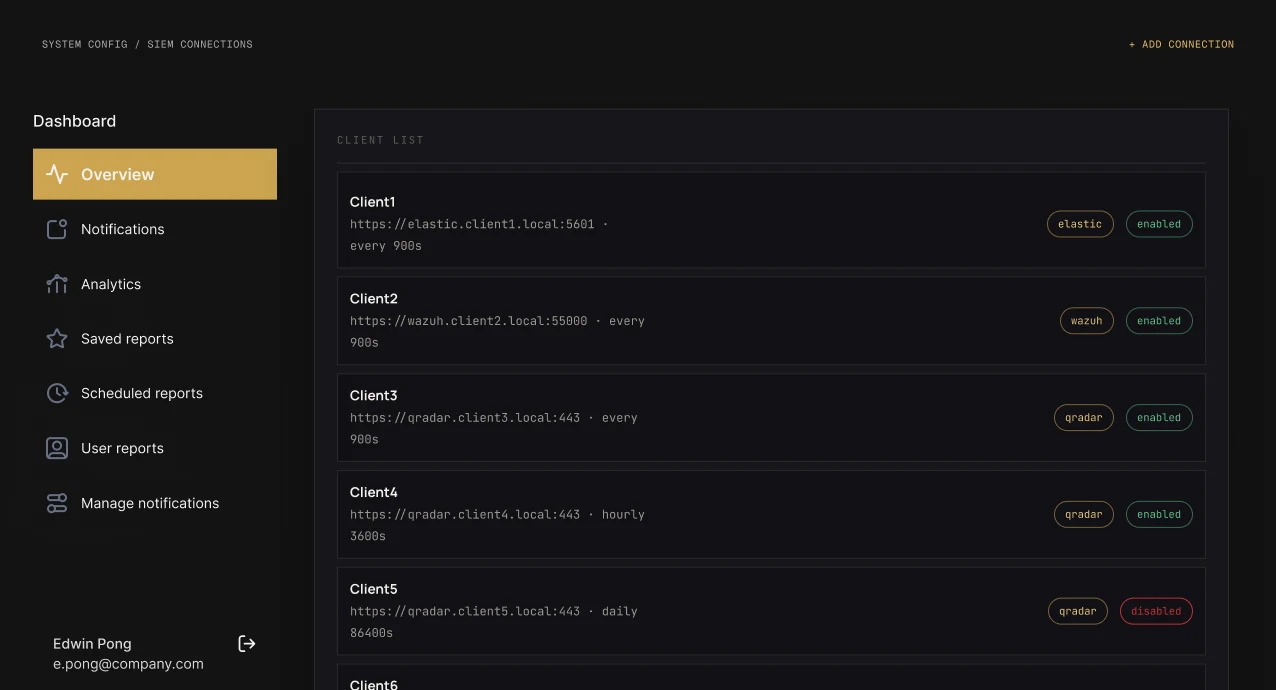Click the qradar tag on Client5

tap(1077, 611)
